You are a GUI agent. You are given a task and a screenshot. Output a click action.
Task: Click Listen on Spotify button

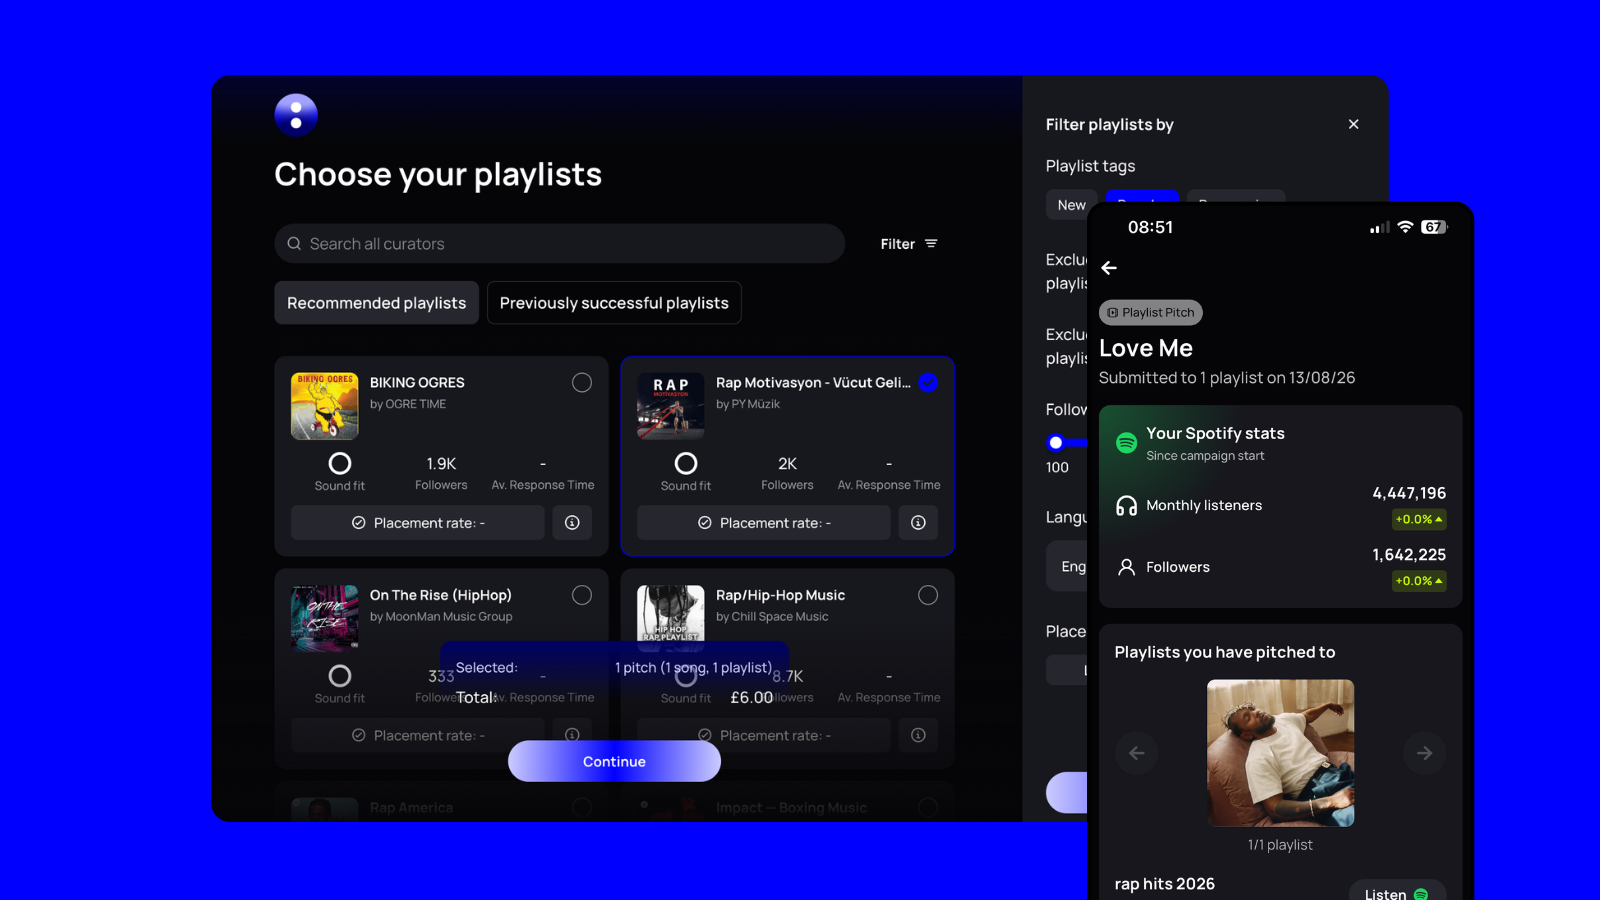(x=1397, y=892)
